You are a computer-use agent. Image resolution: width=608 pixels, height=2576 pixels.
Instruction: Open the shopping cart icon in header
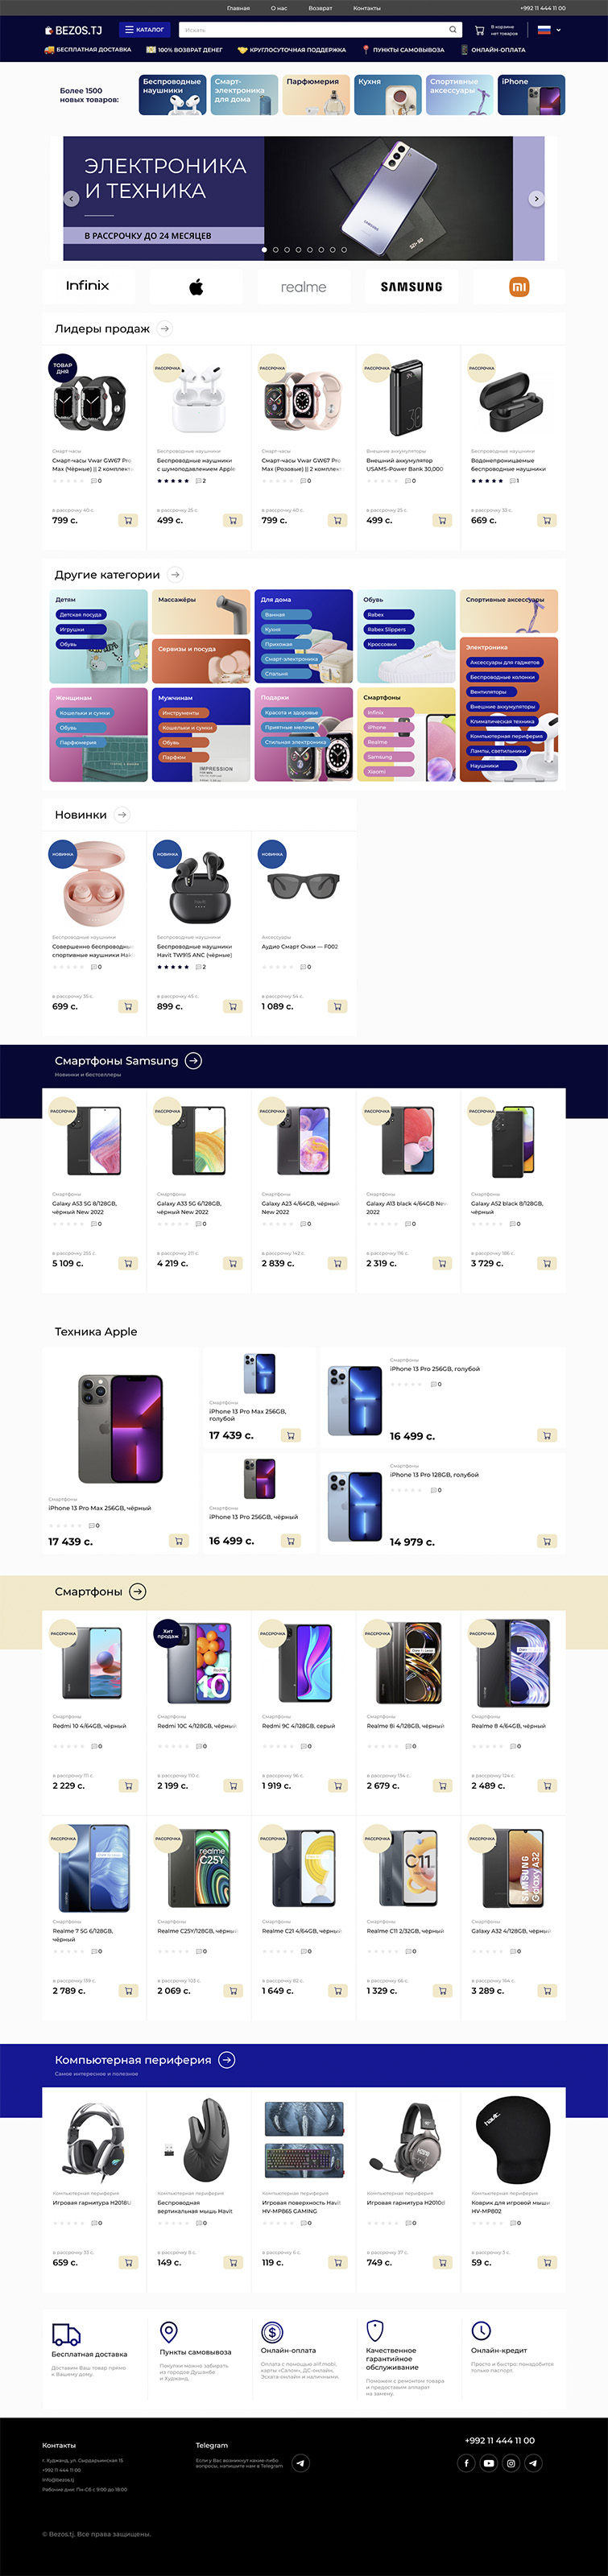[480, 30]
